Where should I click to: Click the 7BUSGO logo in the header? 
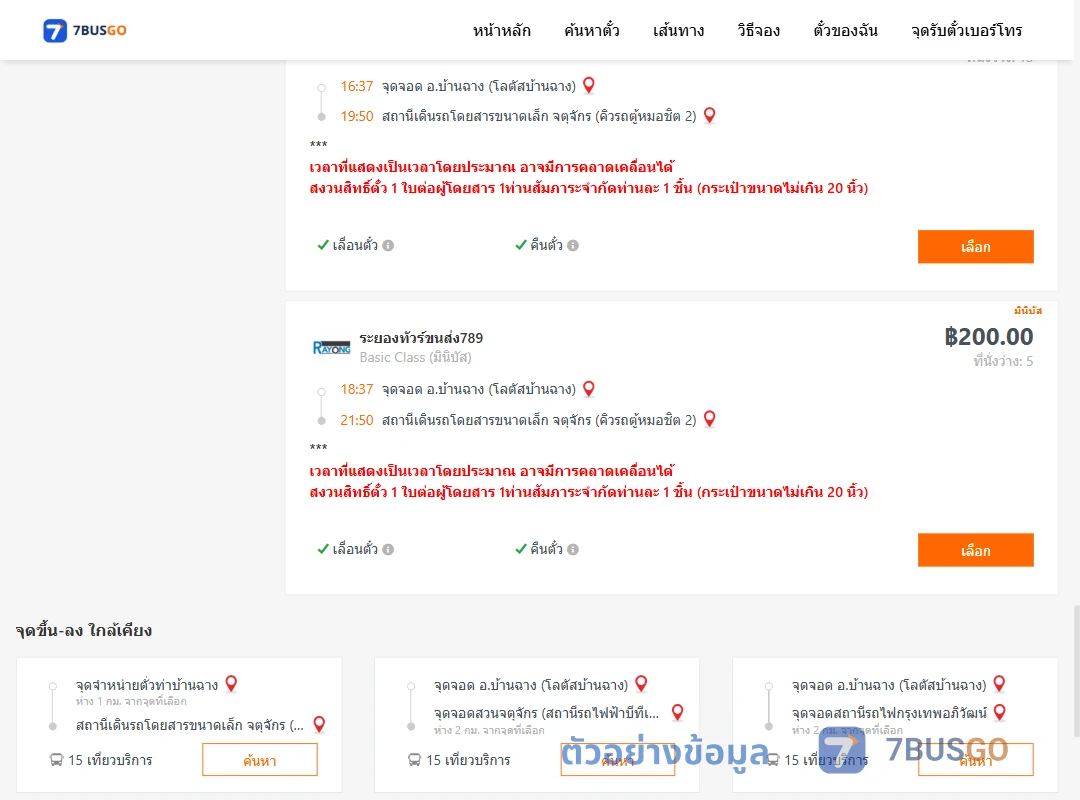click(85, 30)
